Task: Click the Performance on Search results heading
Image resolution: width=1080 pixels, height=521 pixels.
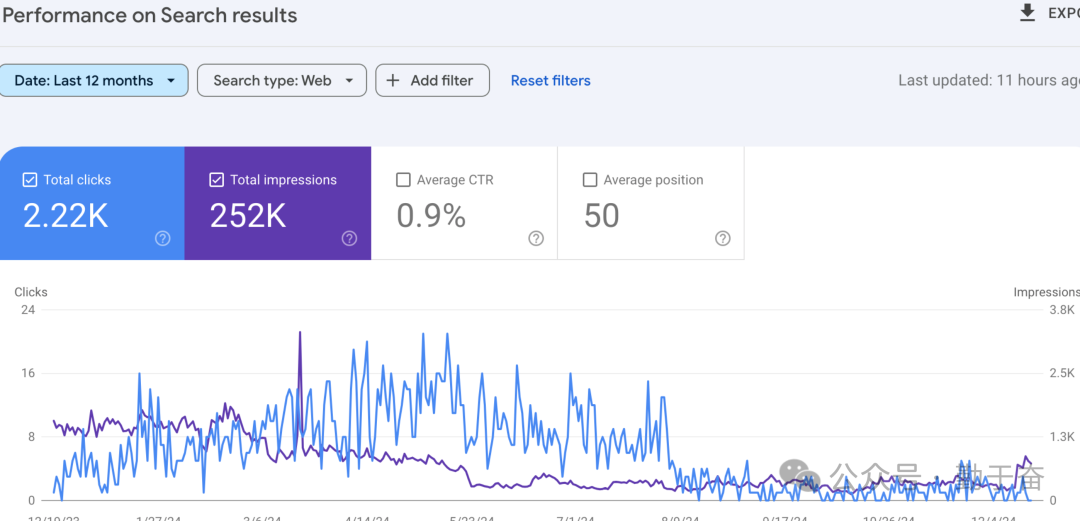Action: point(150,15)
